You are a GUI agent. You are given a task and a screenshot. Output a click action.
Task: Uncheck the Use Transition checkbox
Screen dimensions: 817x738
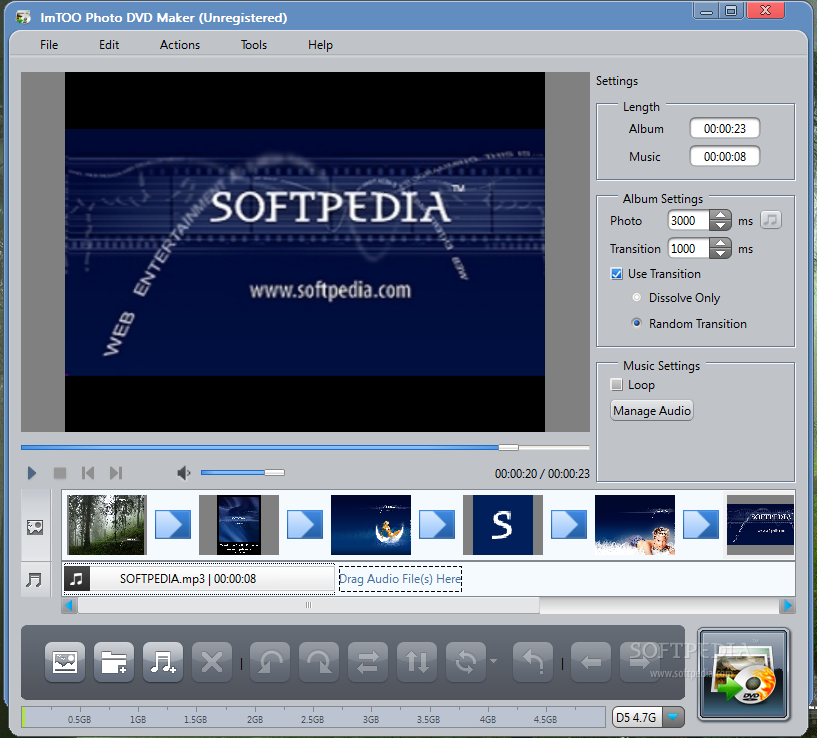(616, 274)
